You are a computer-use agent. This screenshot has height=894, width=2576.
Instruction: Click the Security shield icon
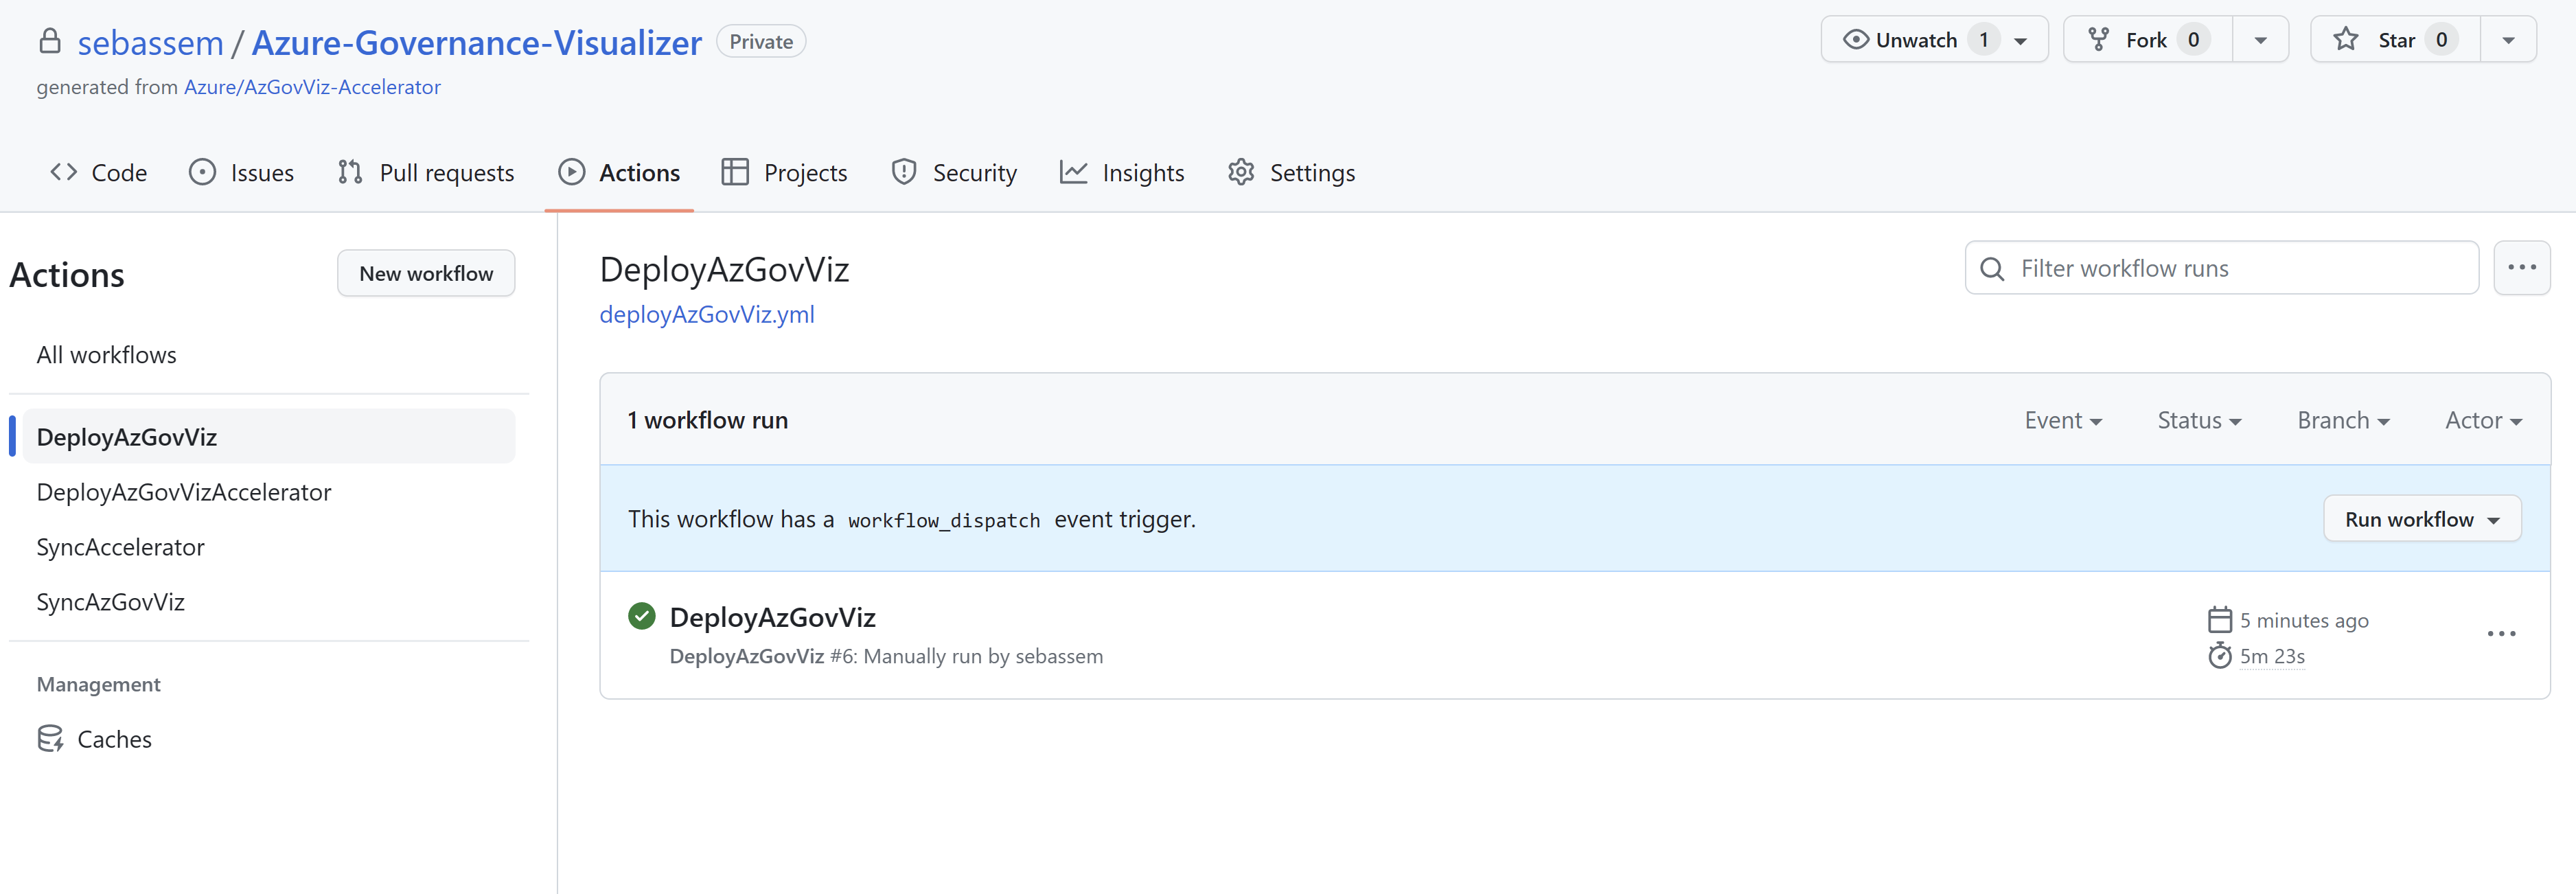[904, 172]
